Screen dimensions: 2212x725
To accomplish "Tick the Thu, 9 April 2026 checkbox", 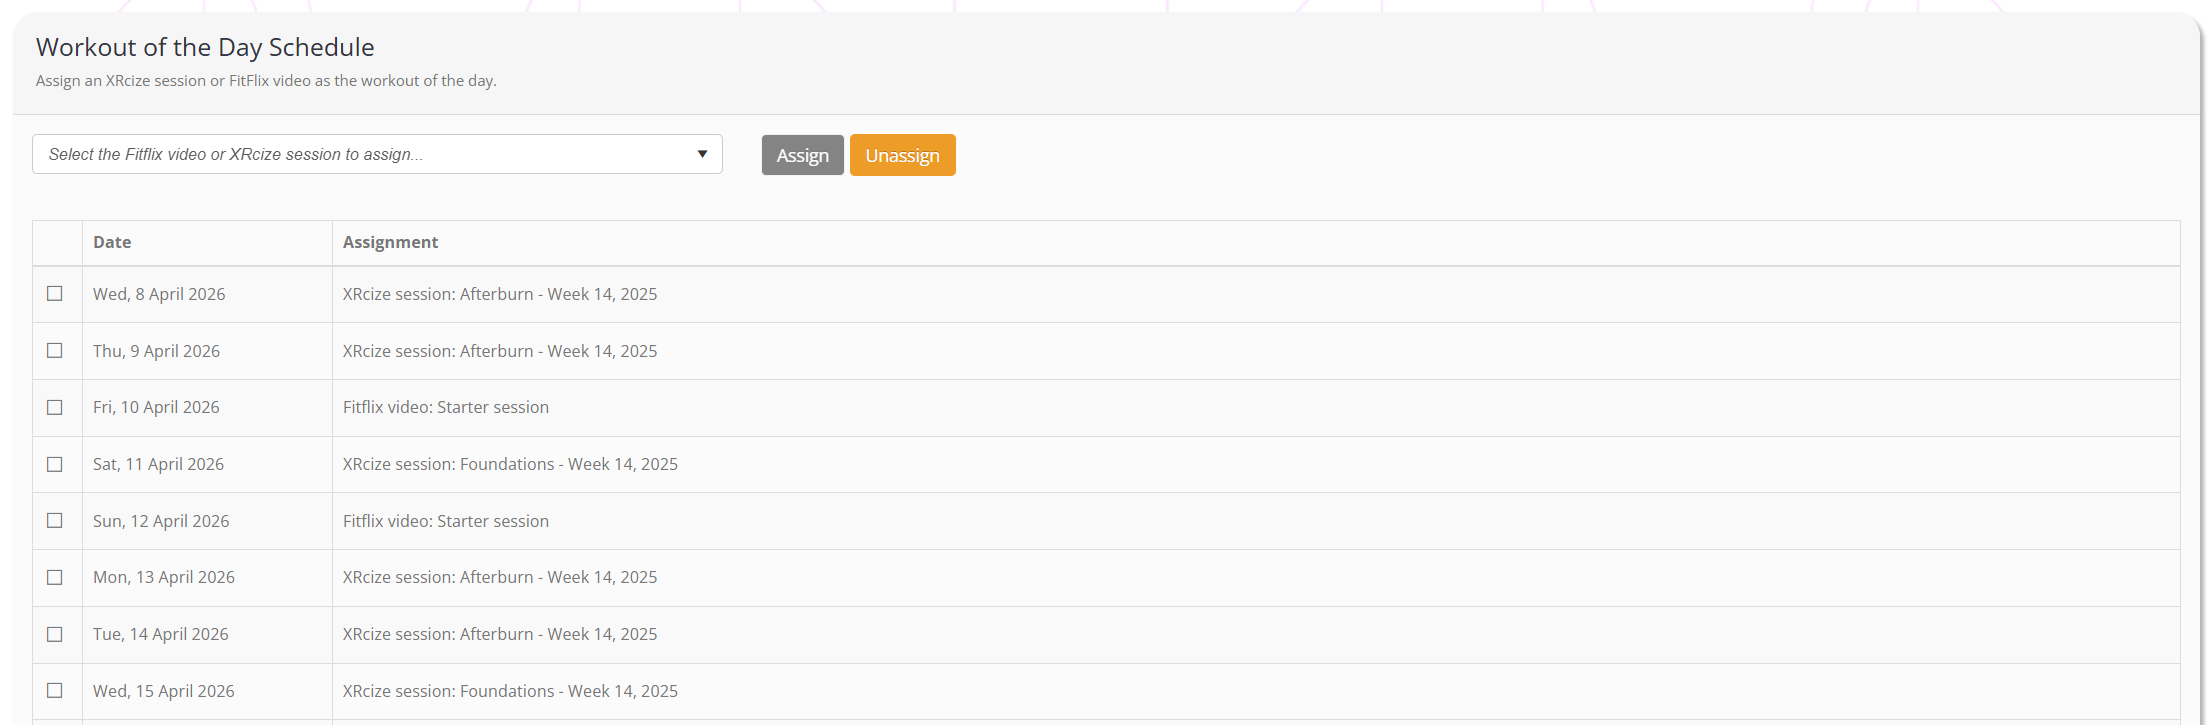I will click(55, 351).
